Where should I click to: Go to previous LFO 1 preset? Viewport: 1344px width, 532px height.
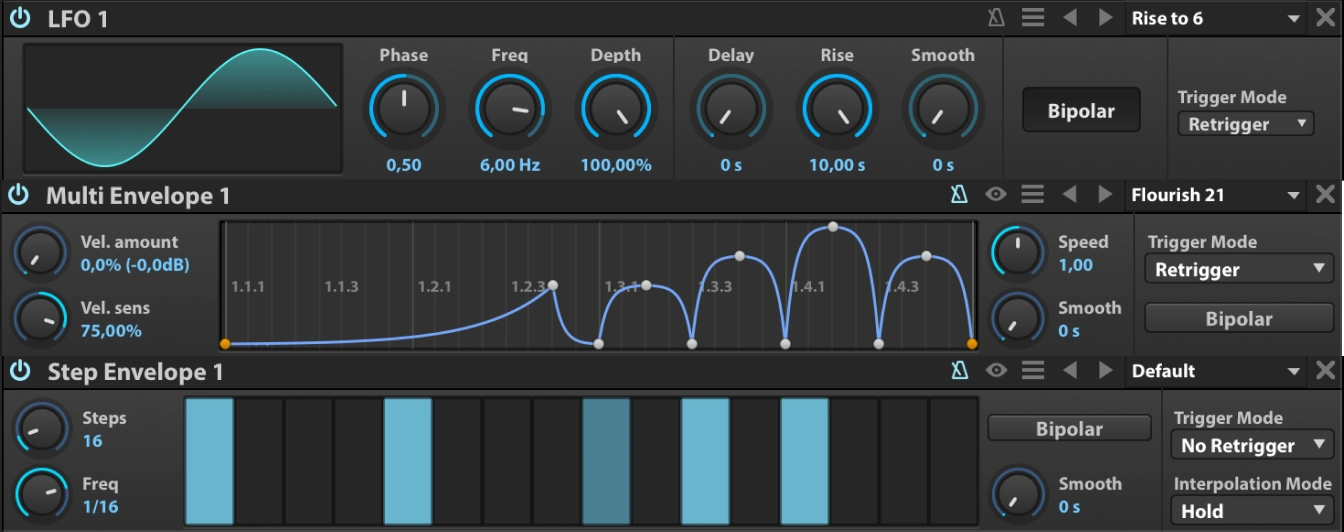1069,18
